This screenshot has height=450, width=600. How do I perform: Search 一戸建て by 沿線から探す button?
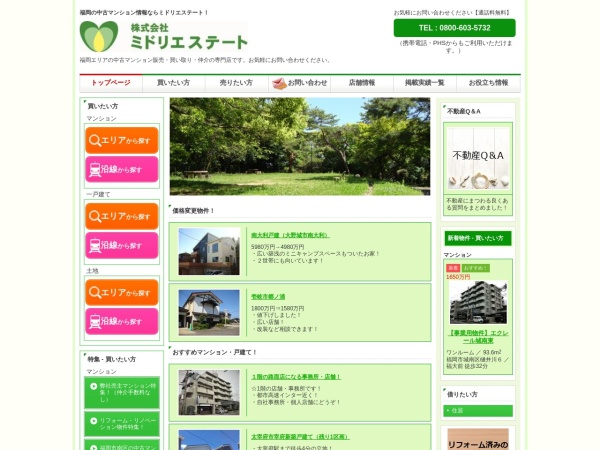pos(122,245)
